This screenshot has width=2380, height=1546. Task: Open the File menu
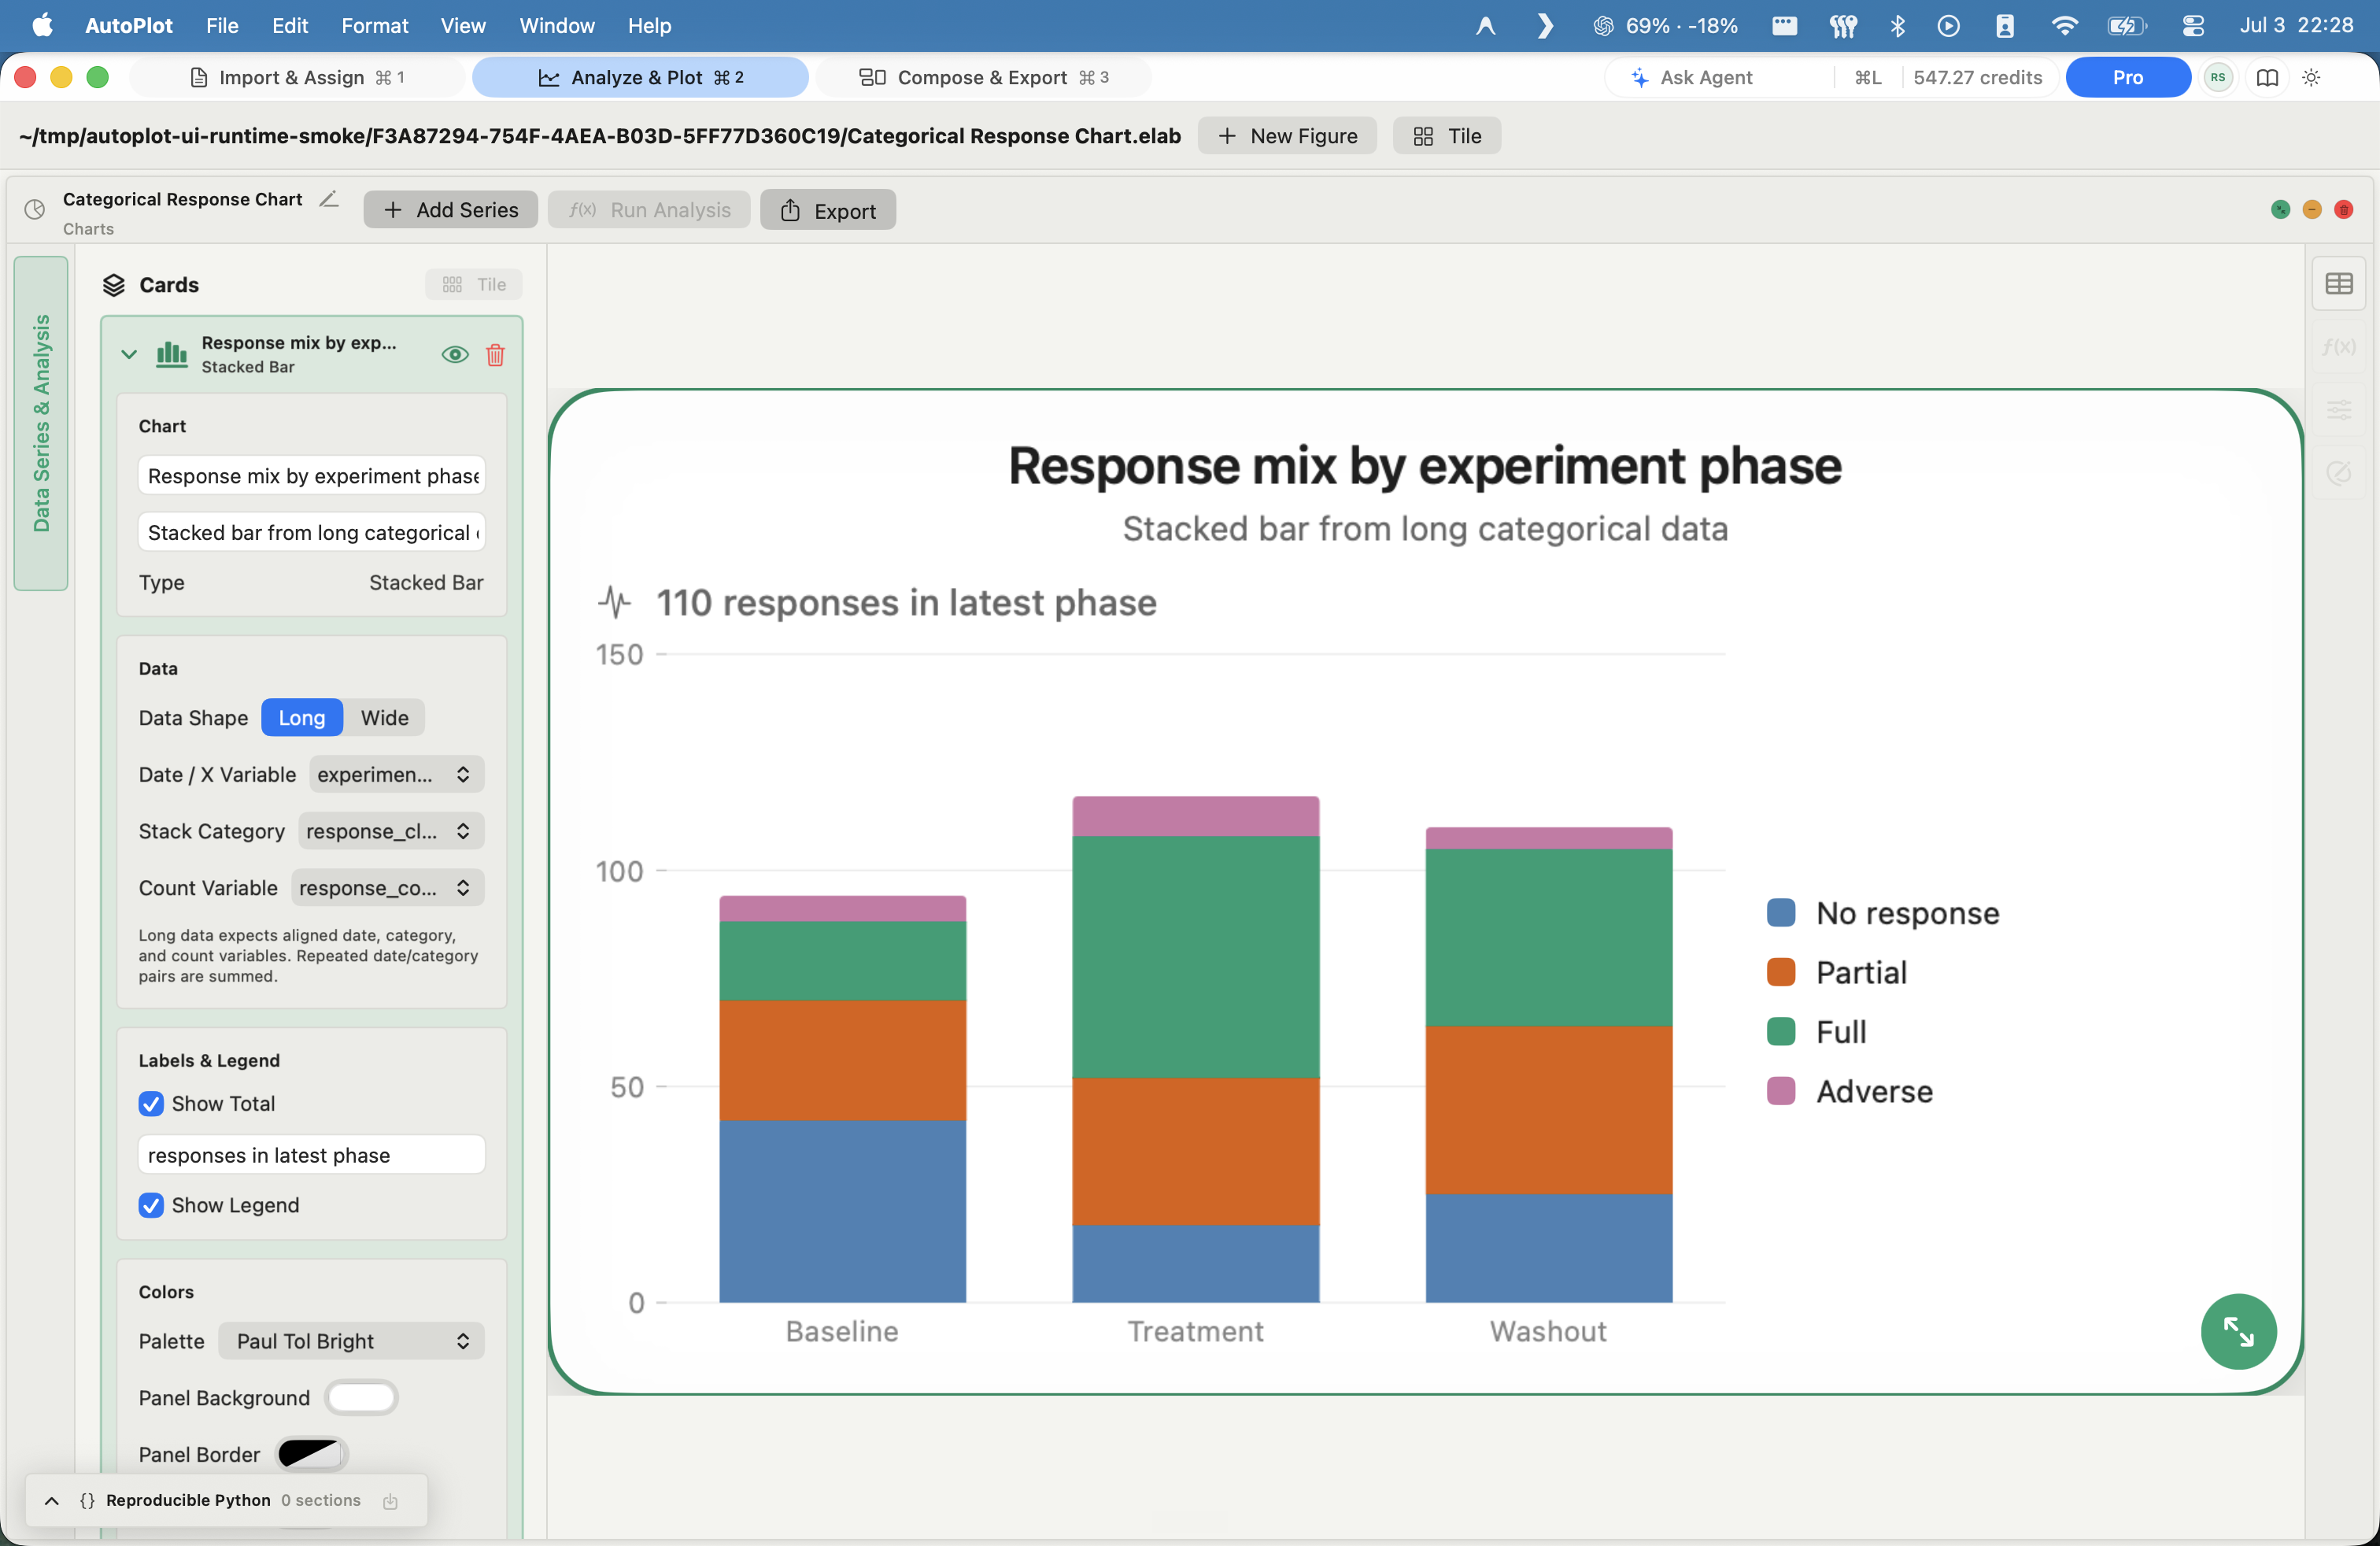point(222,25)
